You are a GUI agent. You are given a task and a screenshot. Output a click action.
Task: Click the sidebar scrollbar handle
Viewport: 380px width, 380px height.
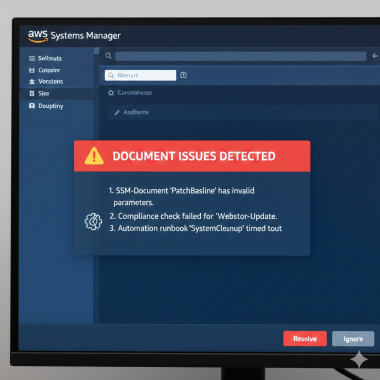click(x=97, y=51)
